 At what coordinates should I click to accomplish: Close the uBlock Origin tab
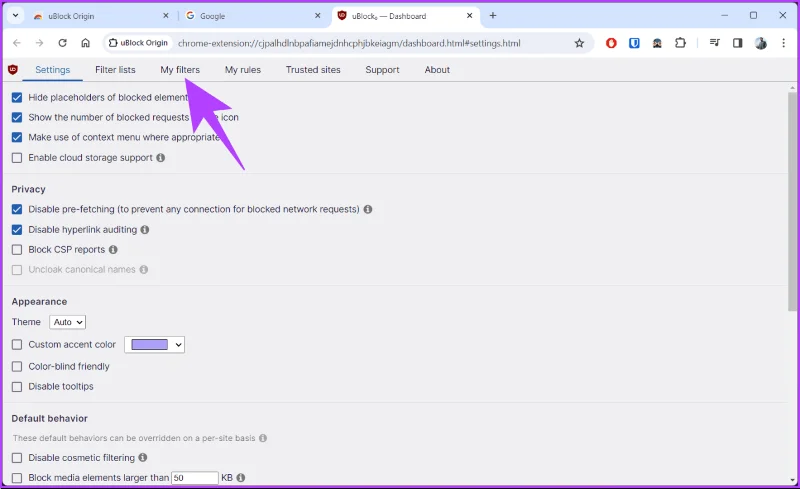click(166, 16)
